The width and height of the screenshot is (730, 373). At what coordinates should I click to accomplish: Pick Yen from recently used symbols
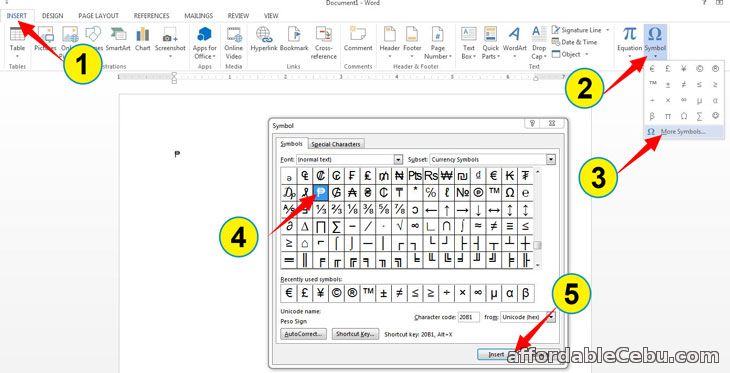point(320,293)
